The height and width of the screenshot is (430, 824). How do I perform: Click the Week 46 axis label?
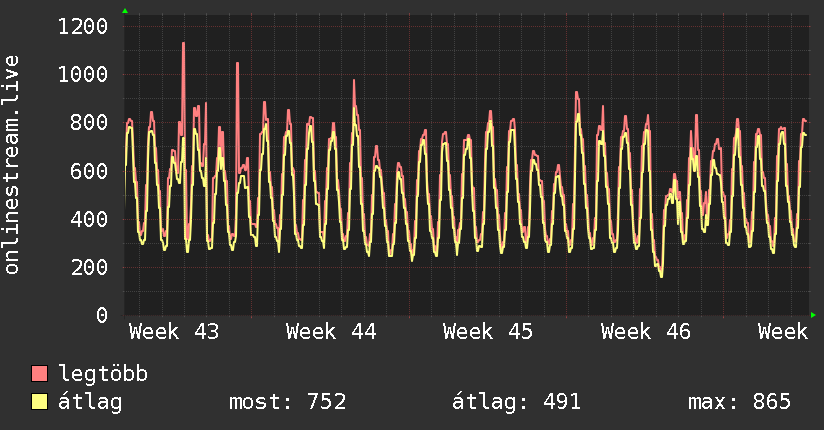pos(646,332)
